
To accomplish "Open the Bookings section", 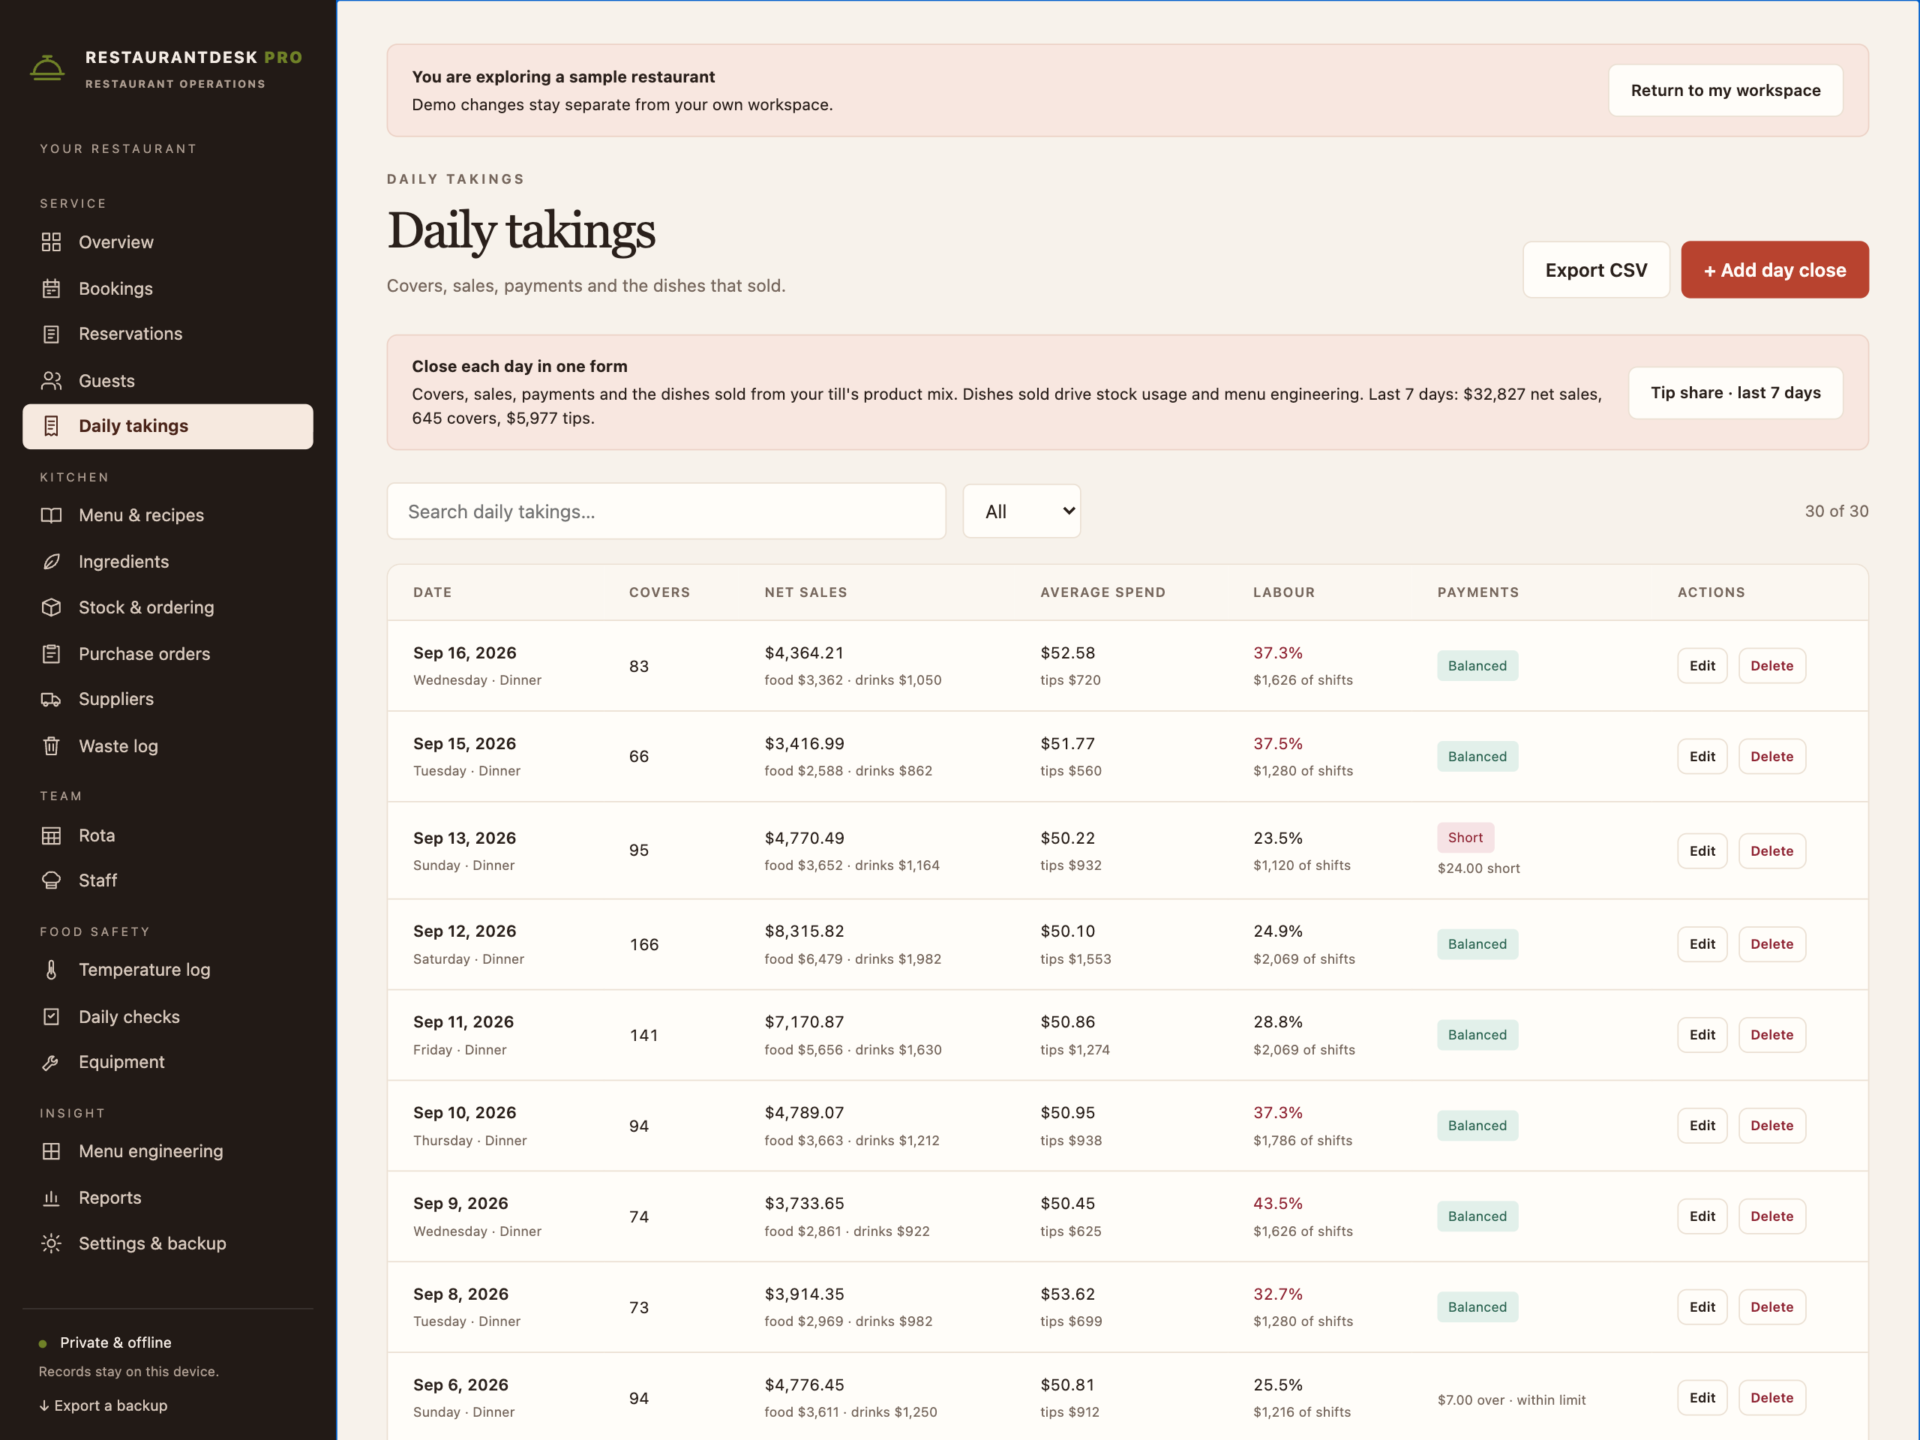I will (168, 288).
